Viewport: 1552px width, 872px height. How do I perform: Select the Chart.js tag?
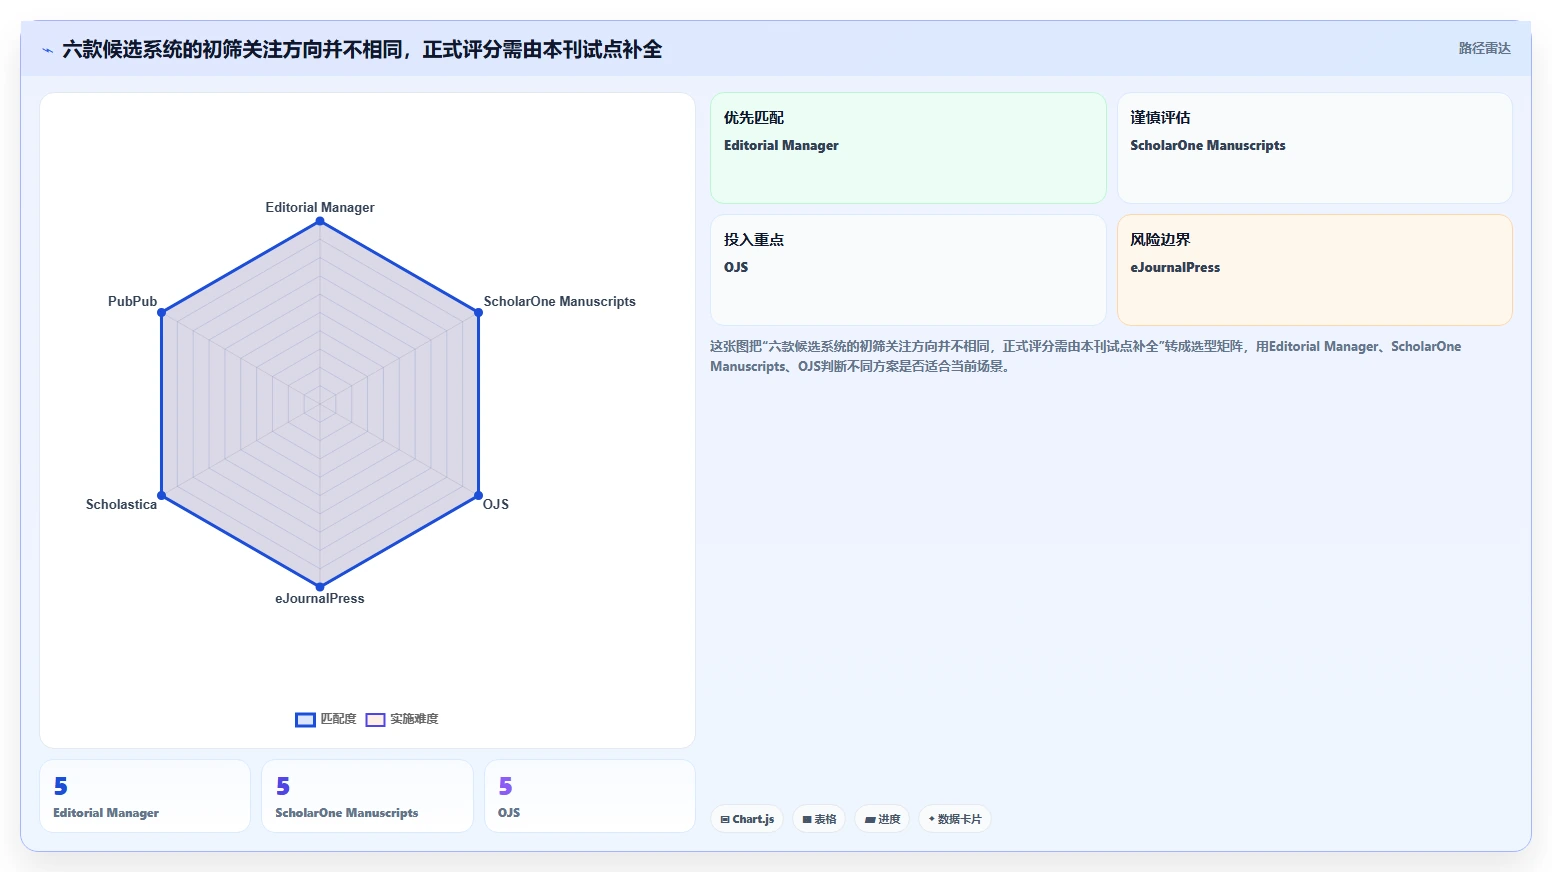click(x=747, y=819)
